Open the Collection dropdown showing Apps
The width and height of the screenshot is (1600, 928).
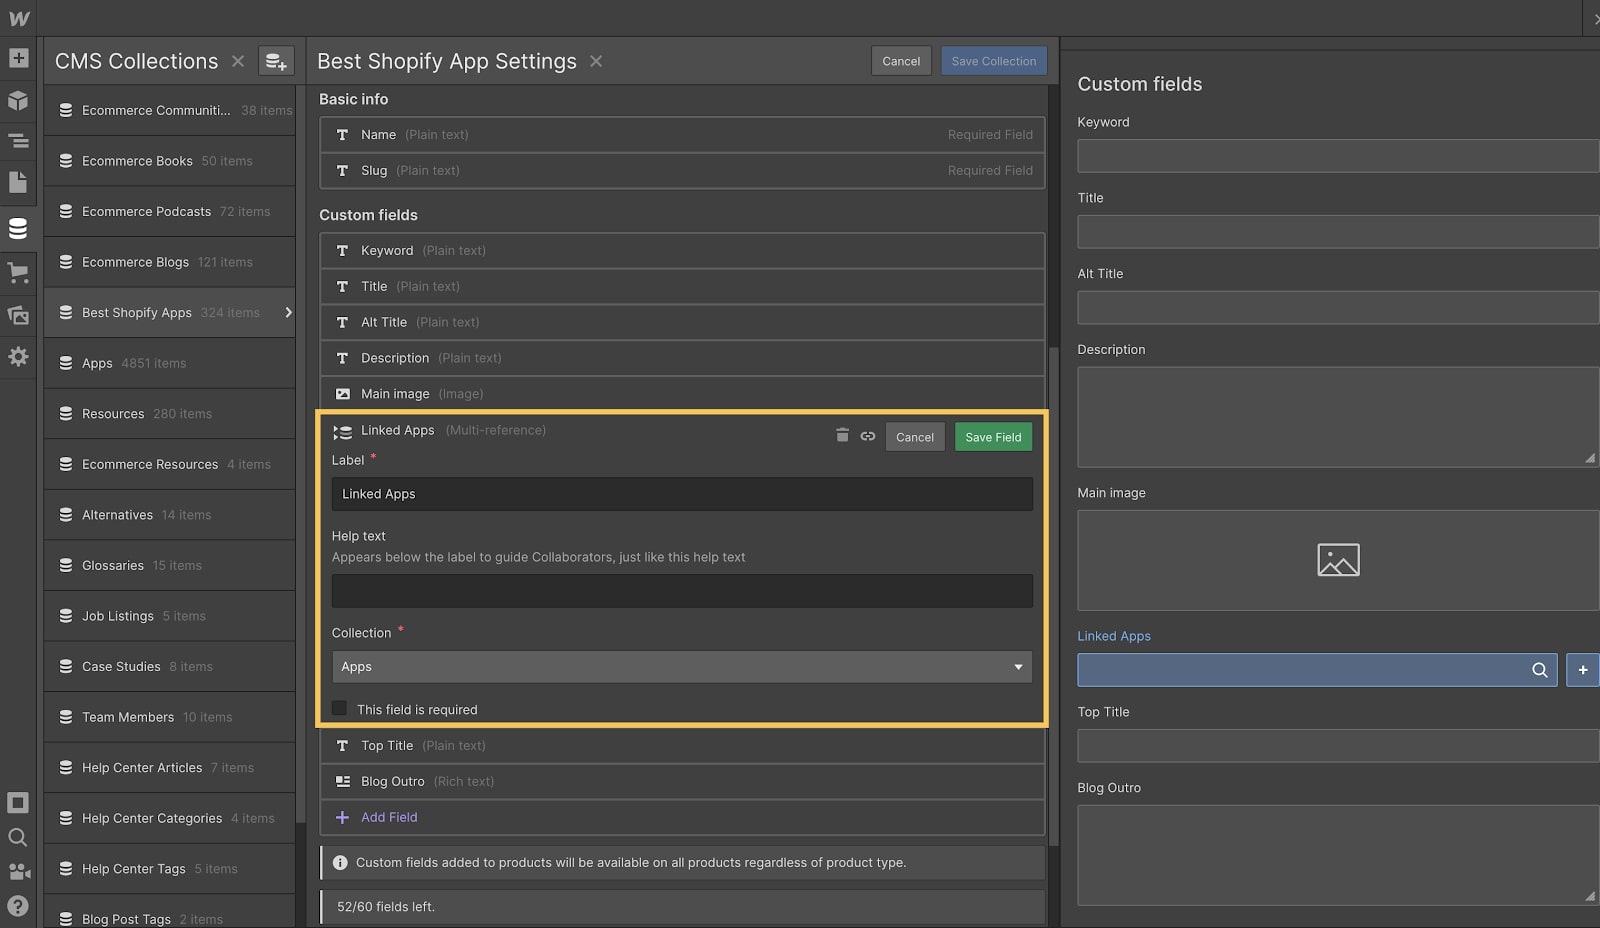682,667
